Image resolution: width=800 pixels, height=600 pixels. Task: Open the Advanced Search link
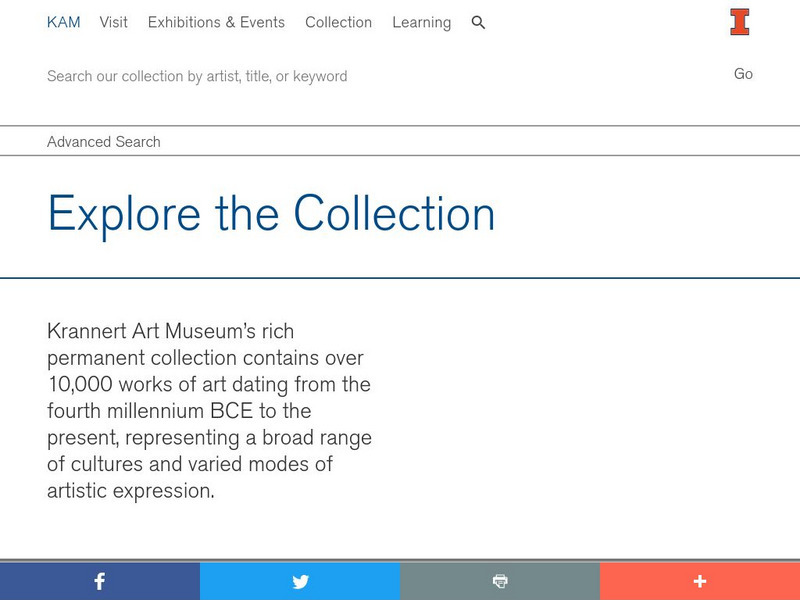(x=104, y=142)
